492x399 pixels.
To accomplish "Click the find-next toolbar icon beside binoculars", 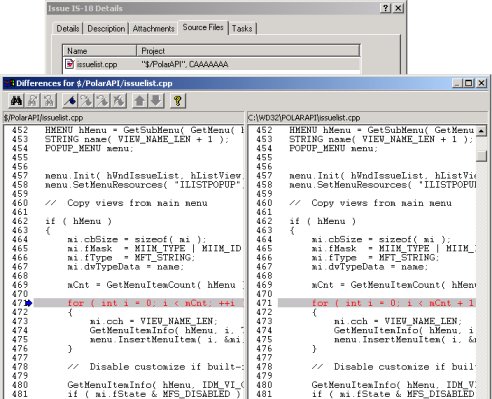I will pos(33,101).
